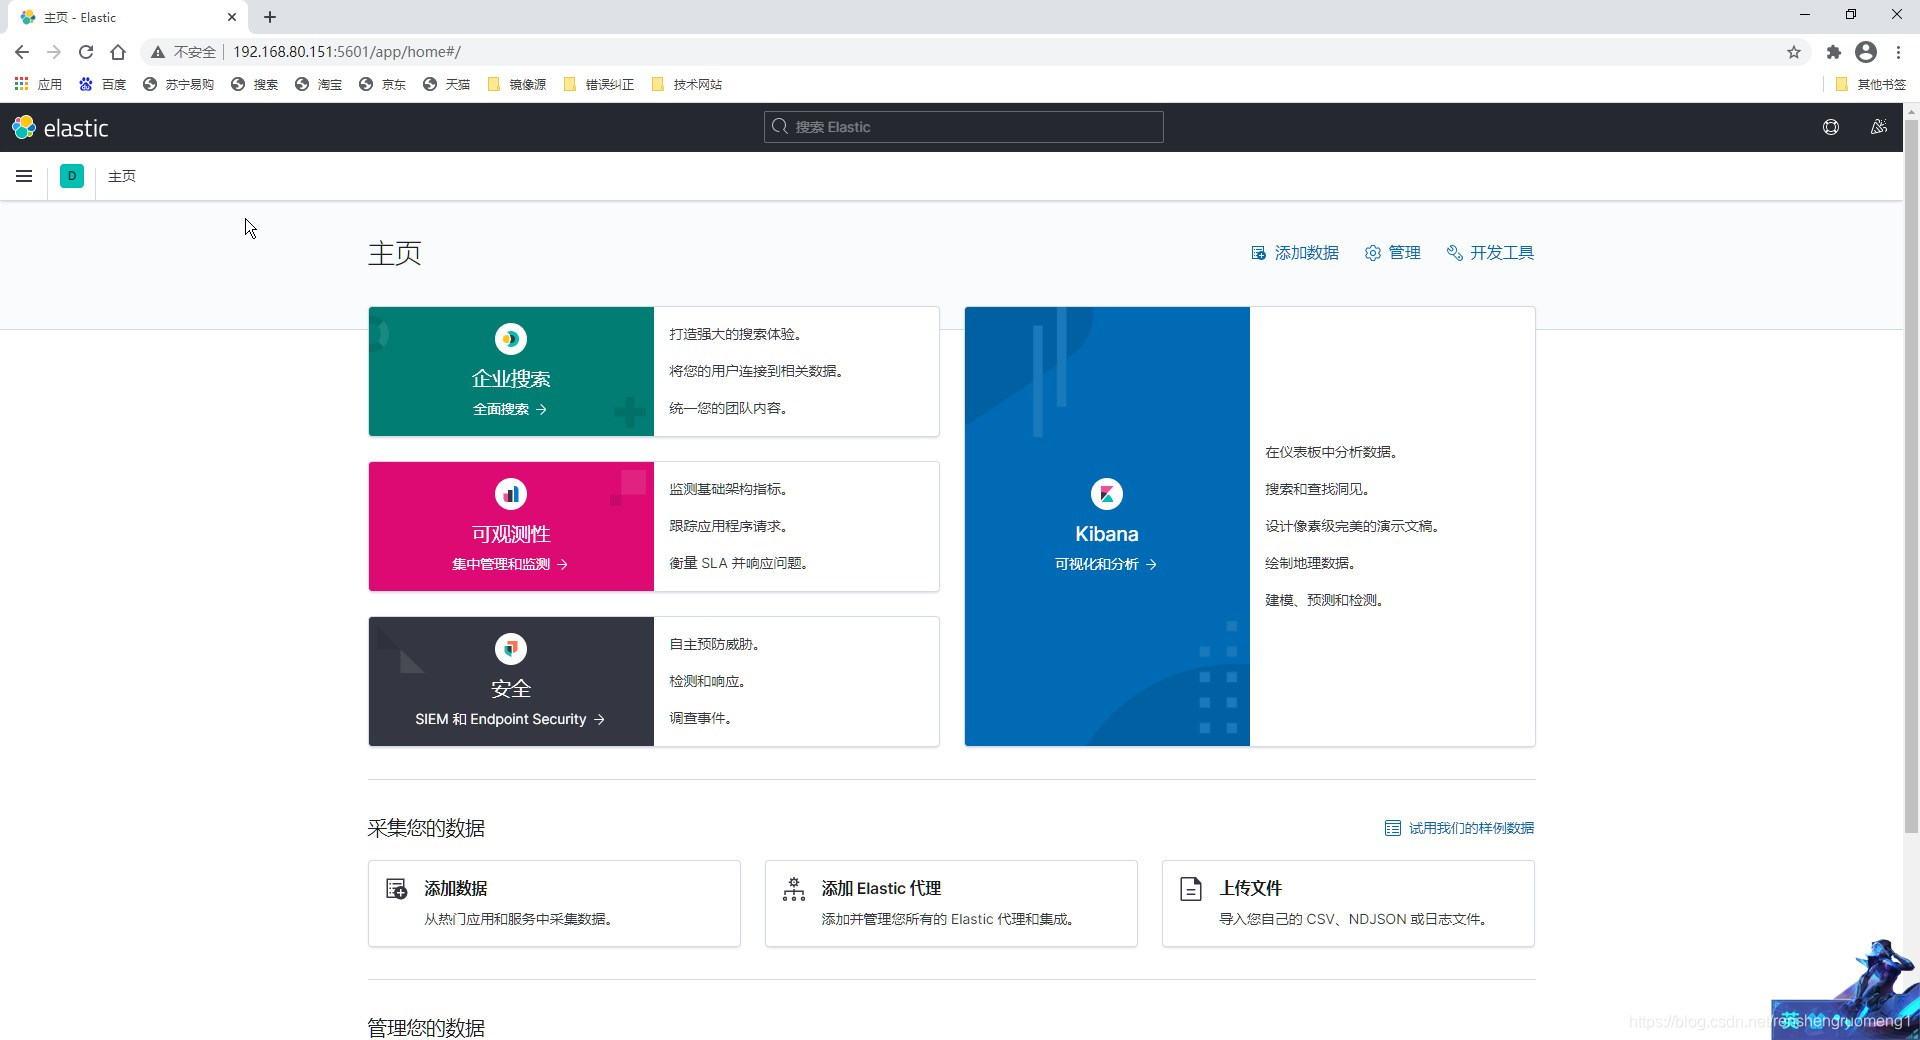Open SIEM 和 Endpoint Security link
Viewport: 1920px width, 1040px height.
pyautogui.click(x=510, y=719)
